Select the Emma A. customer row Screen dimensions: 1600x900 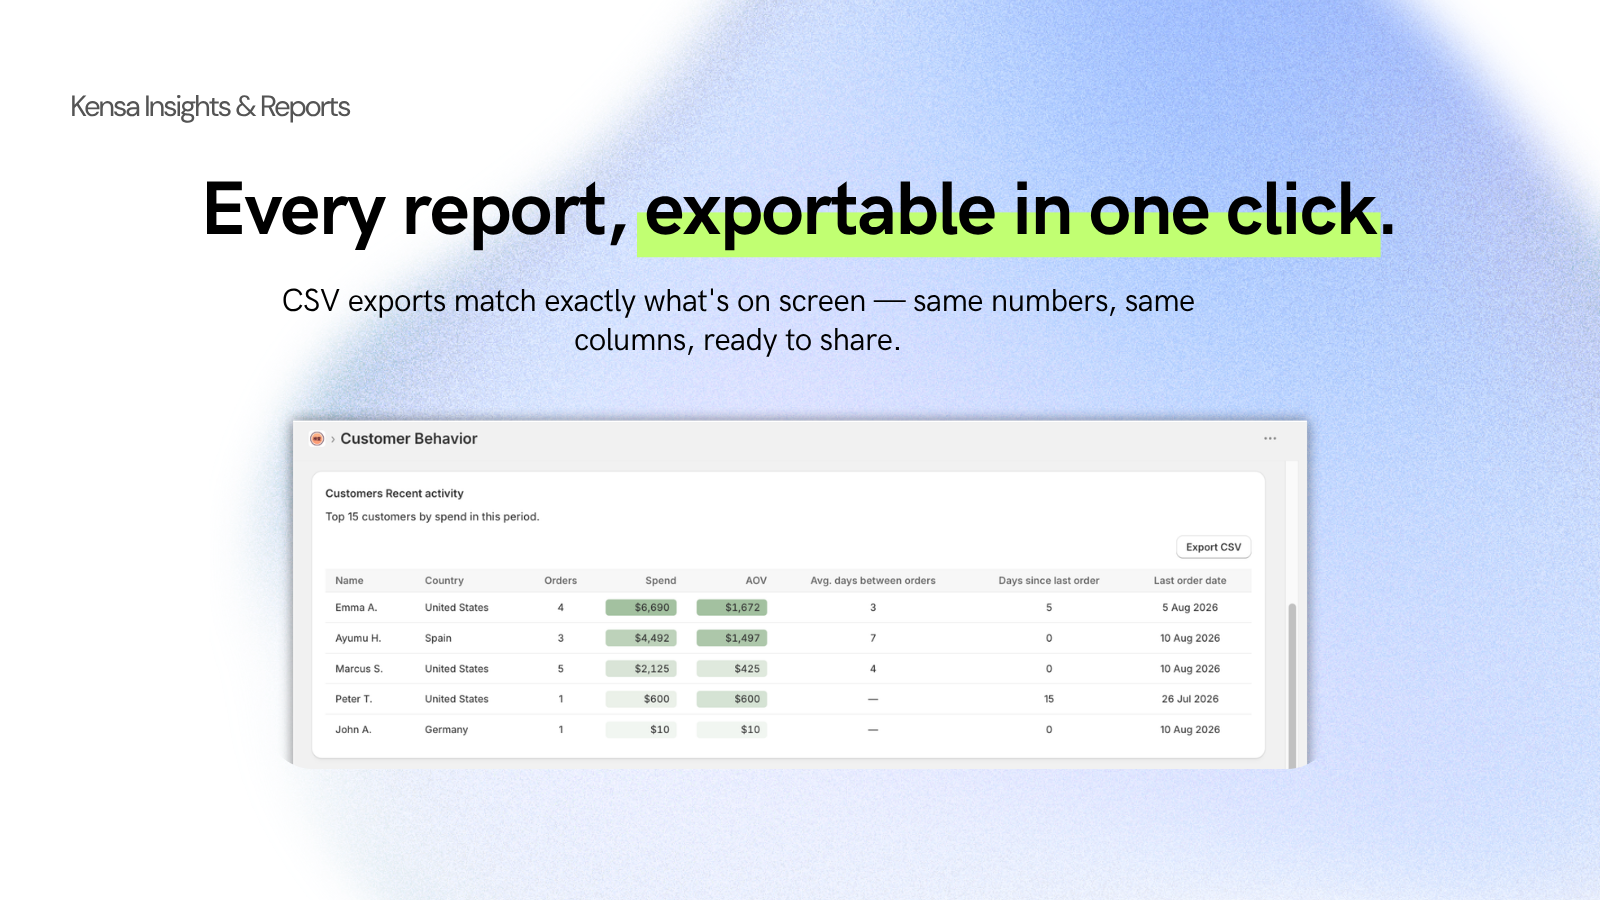pos(788,607)
